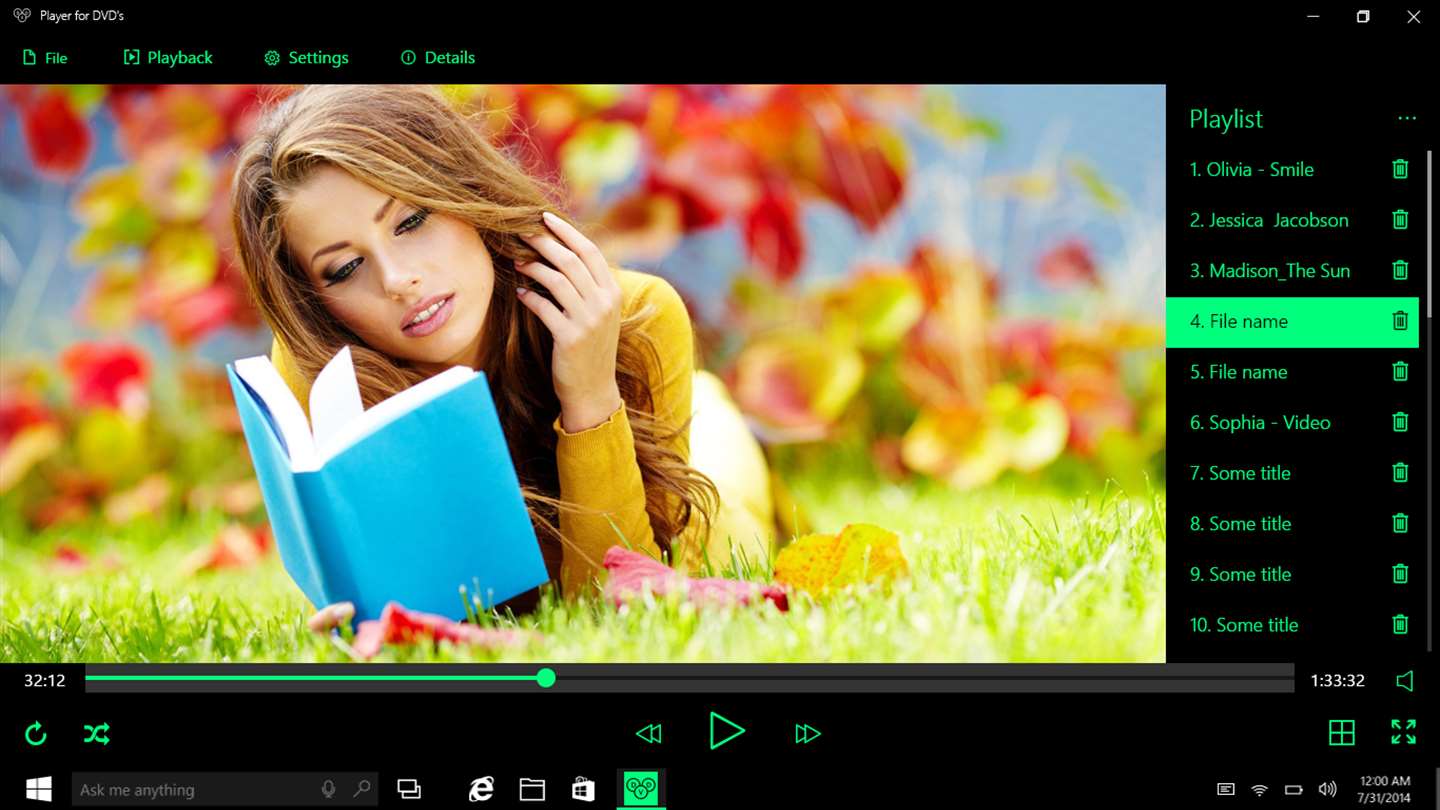Open the Settings menu
Screen dimensions: 1440x810
point(306,58)
